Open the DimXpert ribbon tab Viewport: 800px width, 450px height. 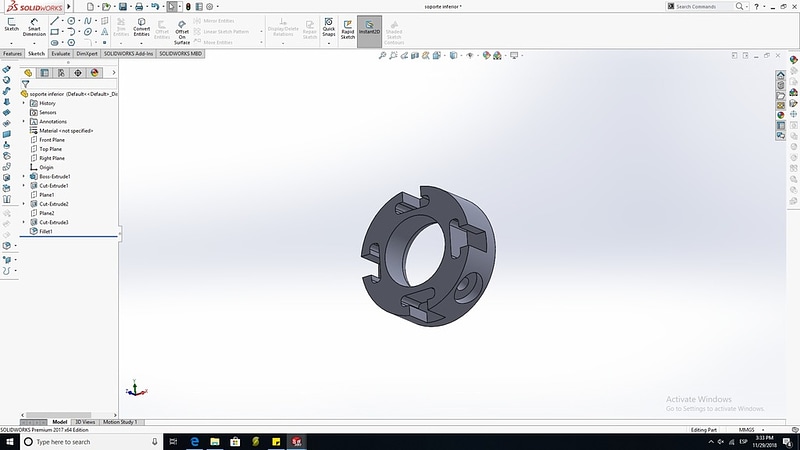click(x=87, y=54)
